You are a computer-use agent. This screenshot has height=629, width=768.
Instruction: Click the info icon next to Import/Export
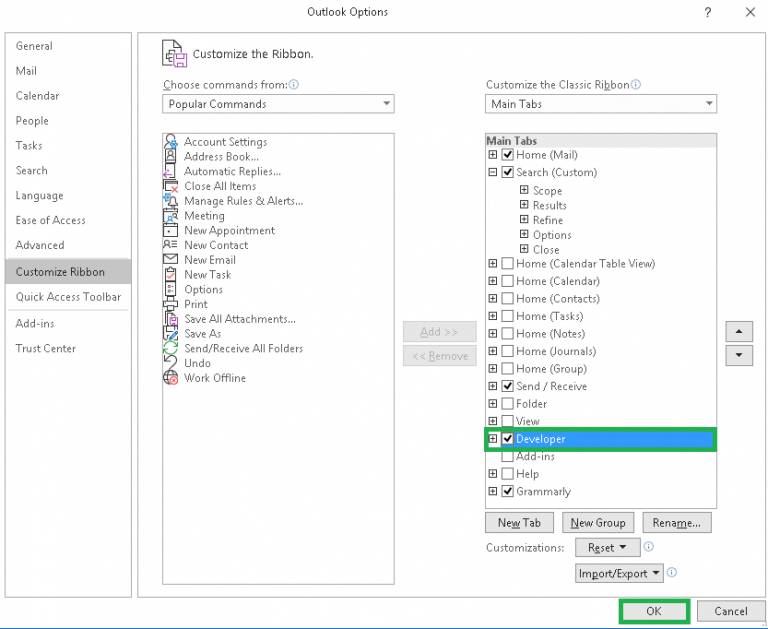coord(672,572)
